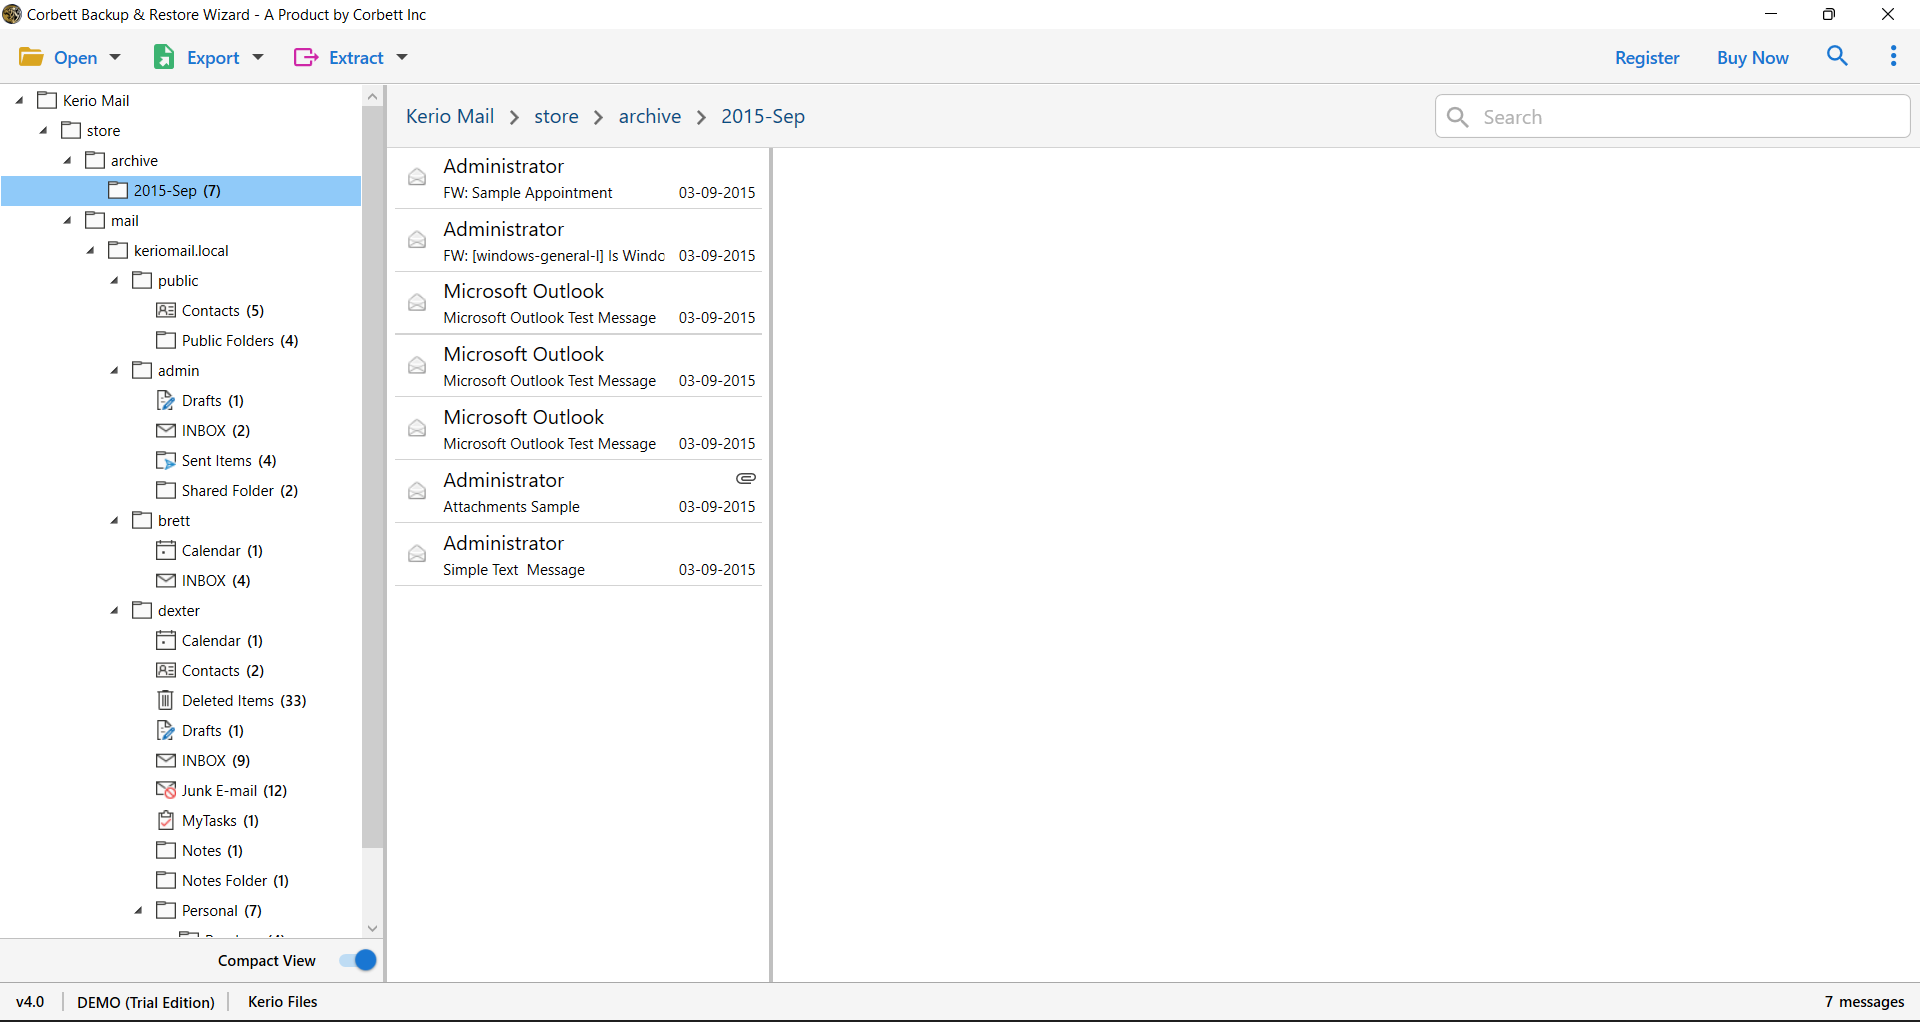Click the dexter Drafts pencil icon
Viewport: 1920px width, 1022px height.
166,730
